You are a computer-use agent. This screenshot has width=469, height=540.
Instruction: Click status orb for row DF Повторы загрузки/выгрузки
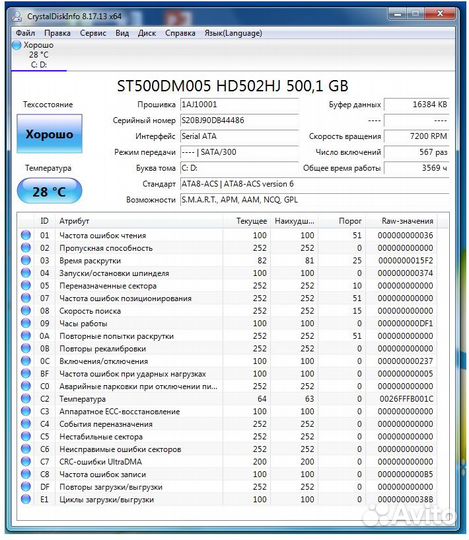click(x=26, y=486)
